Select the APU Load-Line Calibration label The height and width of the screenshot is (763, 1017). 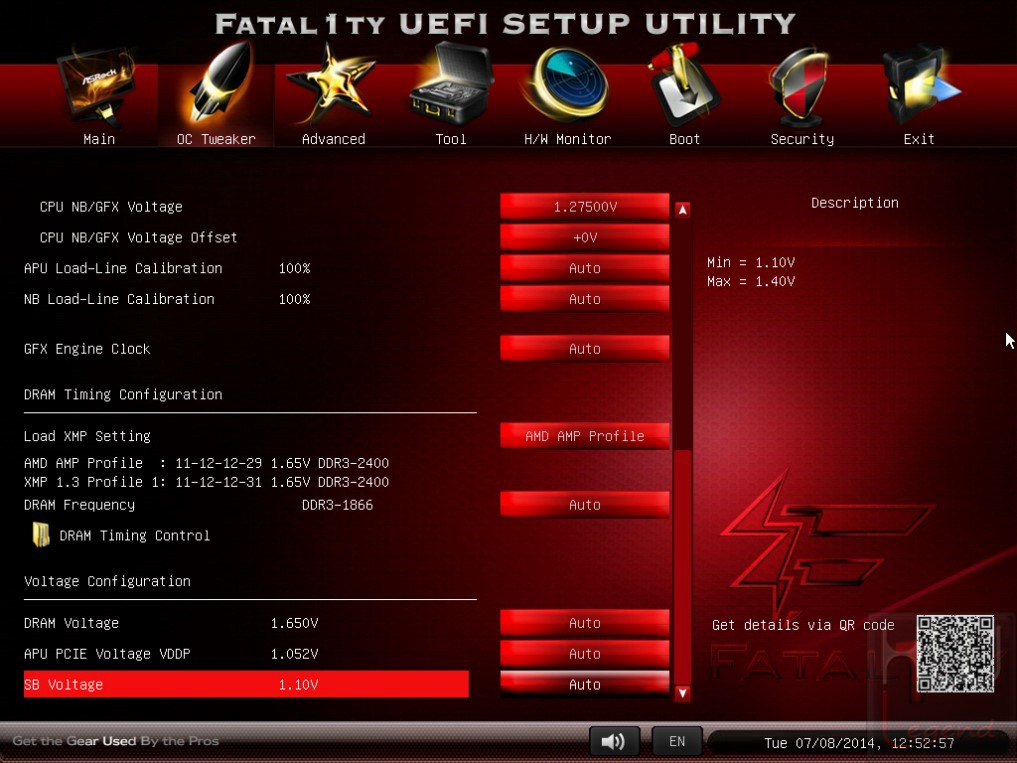click(123, 268)
